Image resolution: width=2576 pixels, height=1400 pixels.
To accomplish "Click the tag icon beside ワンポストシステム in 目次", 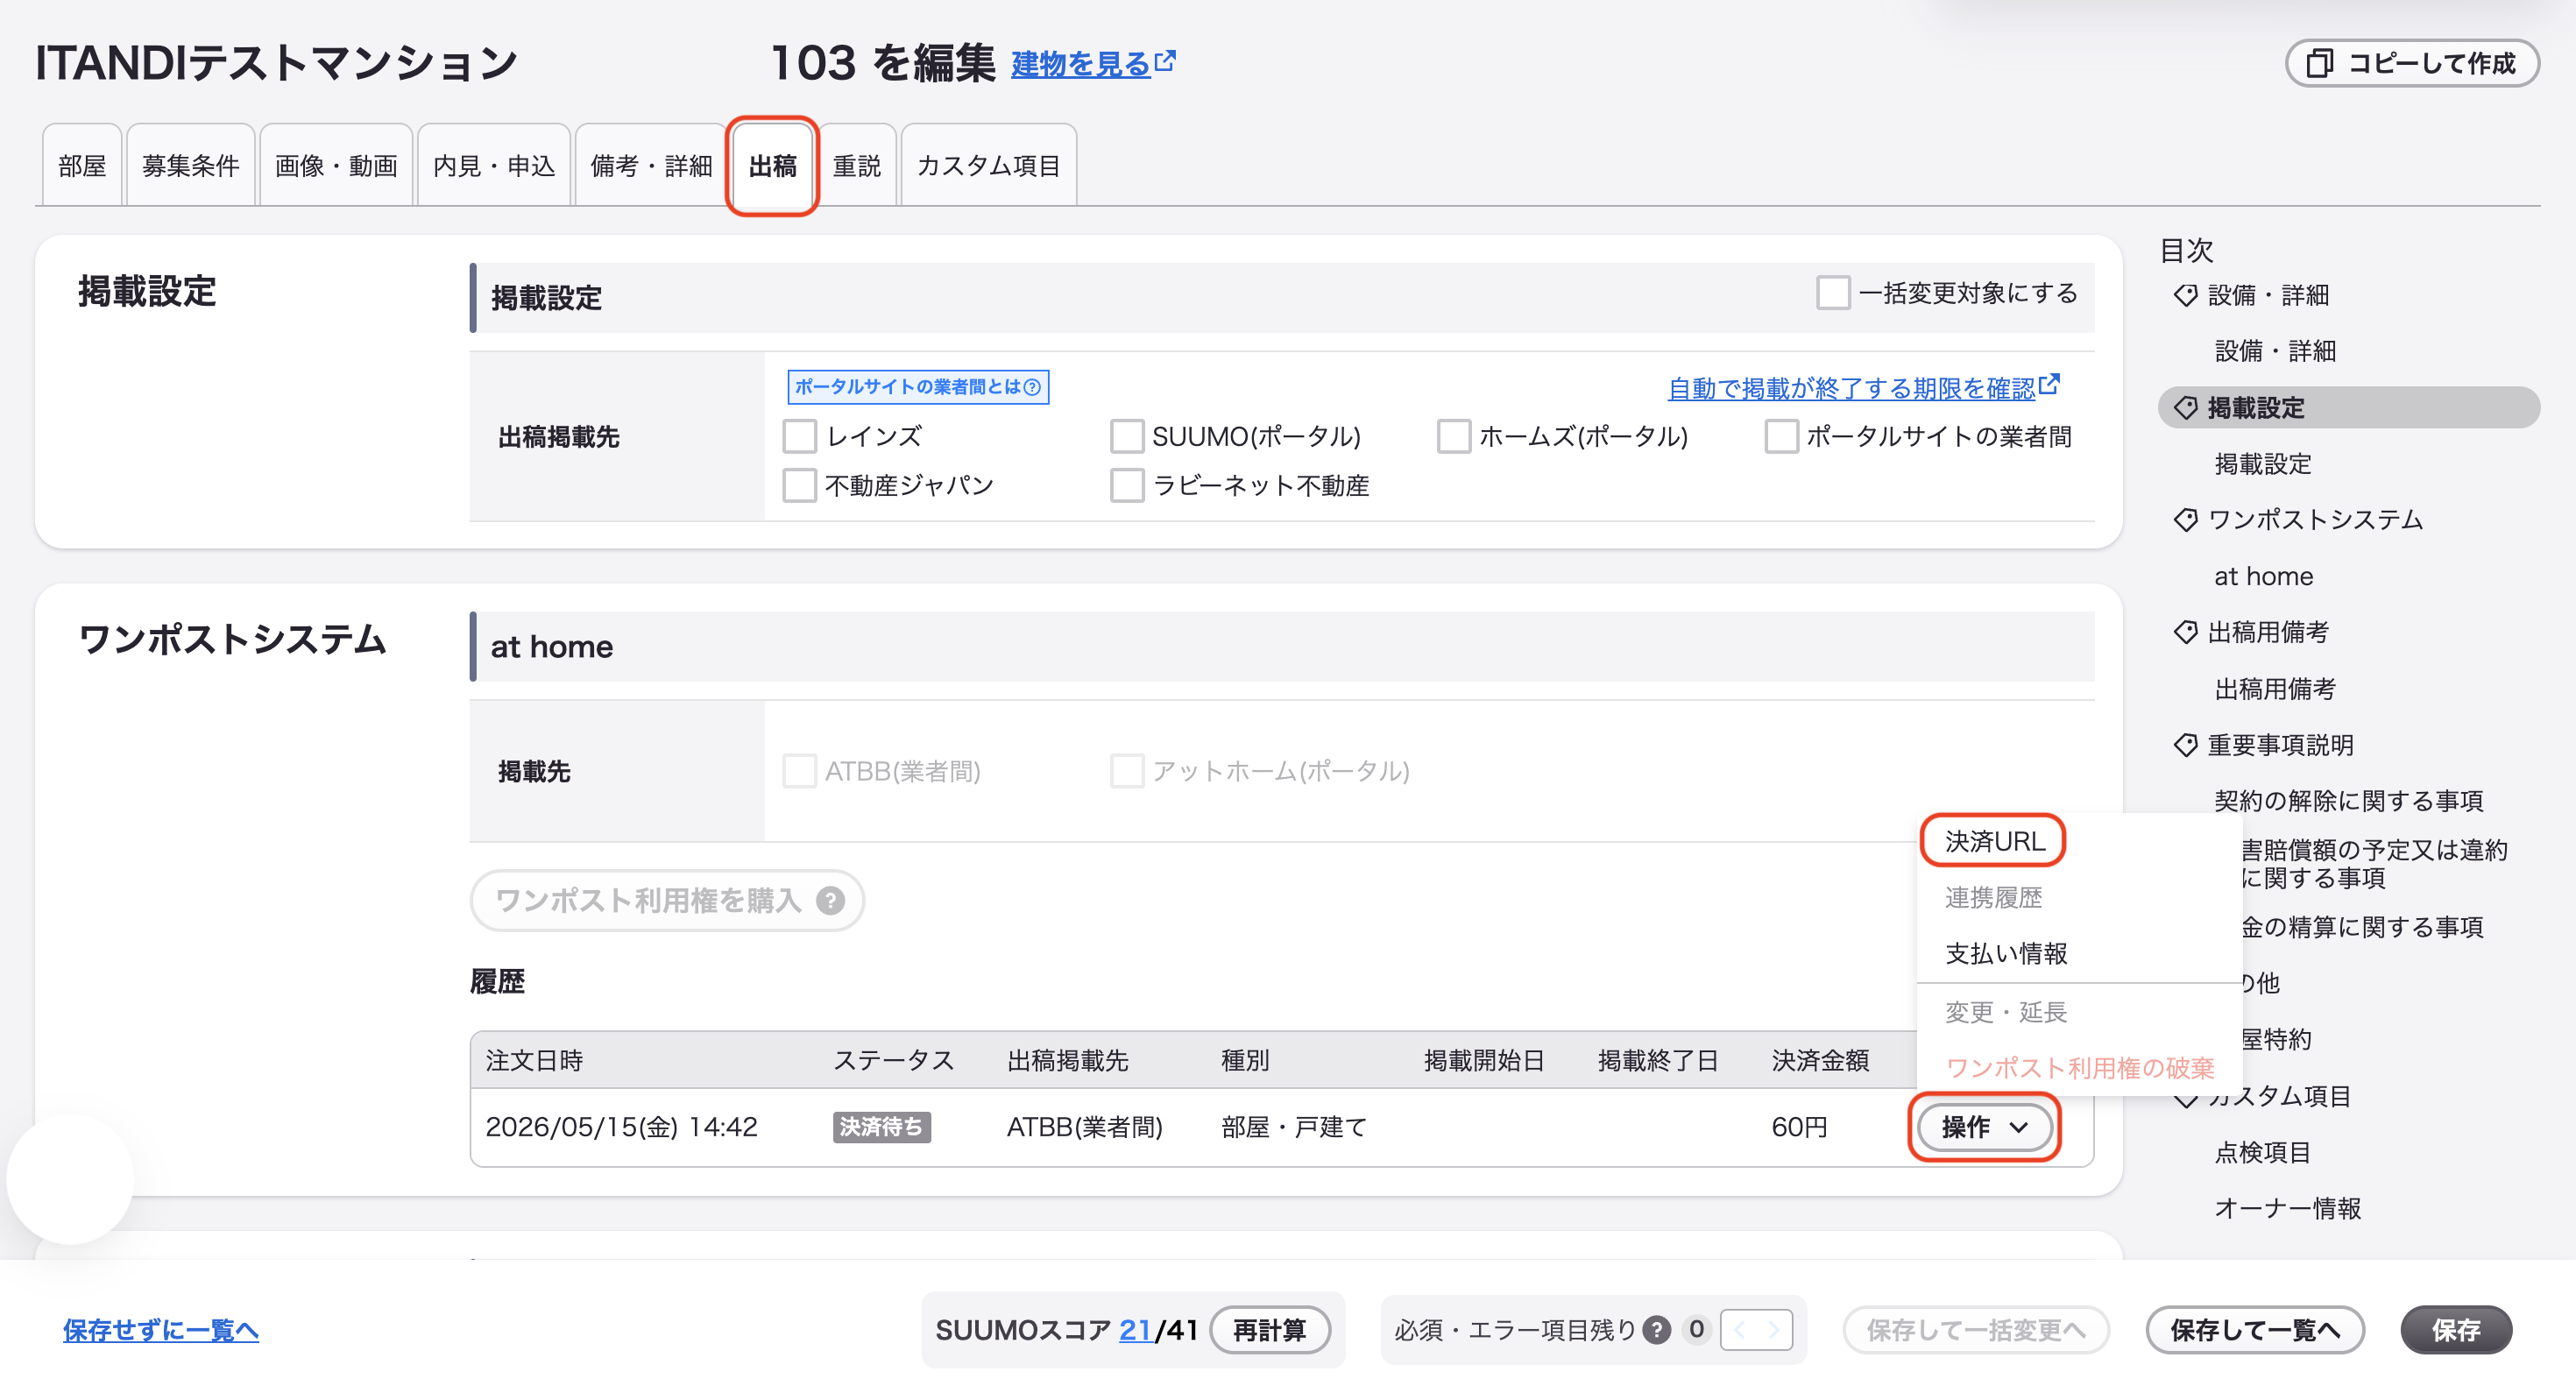I will pyautogui.click(x=2185, y=520).
